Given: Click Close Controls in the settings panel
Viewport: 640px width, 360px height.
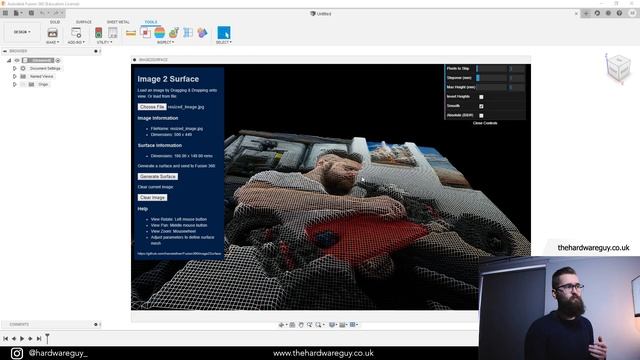Looking at the screenshot, I should point(485,123).
